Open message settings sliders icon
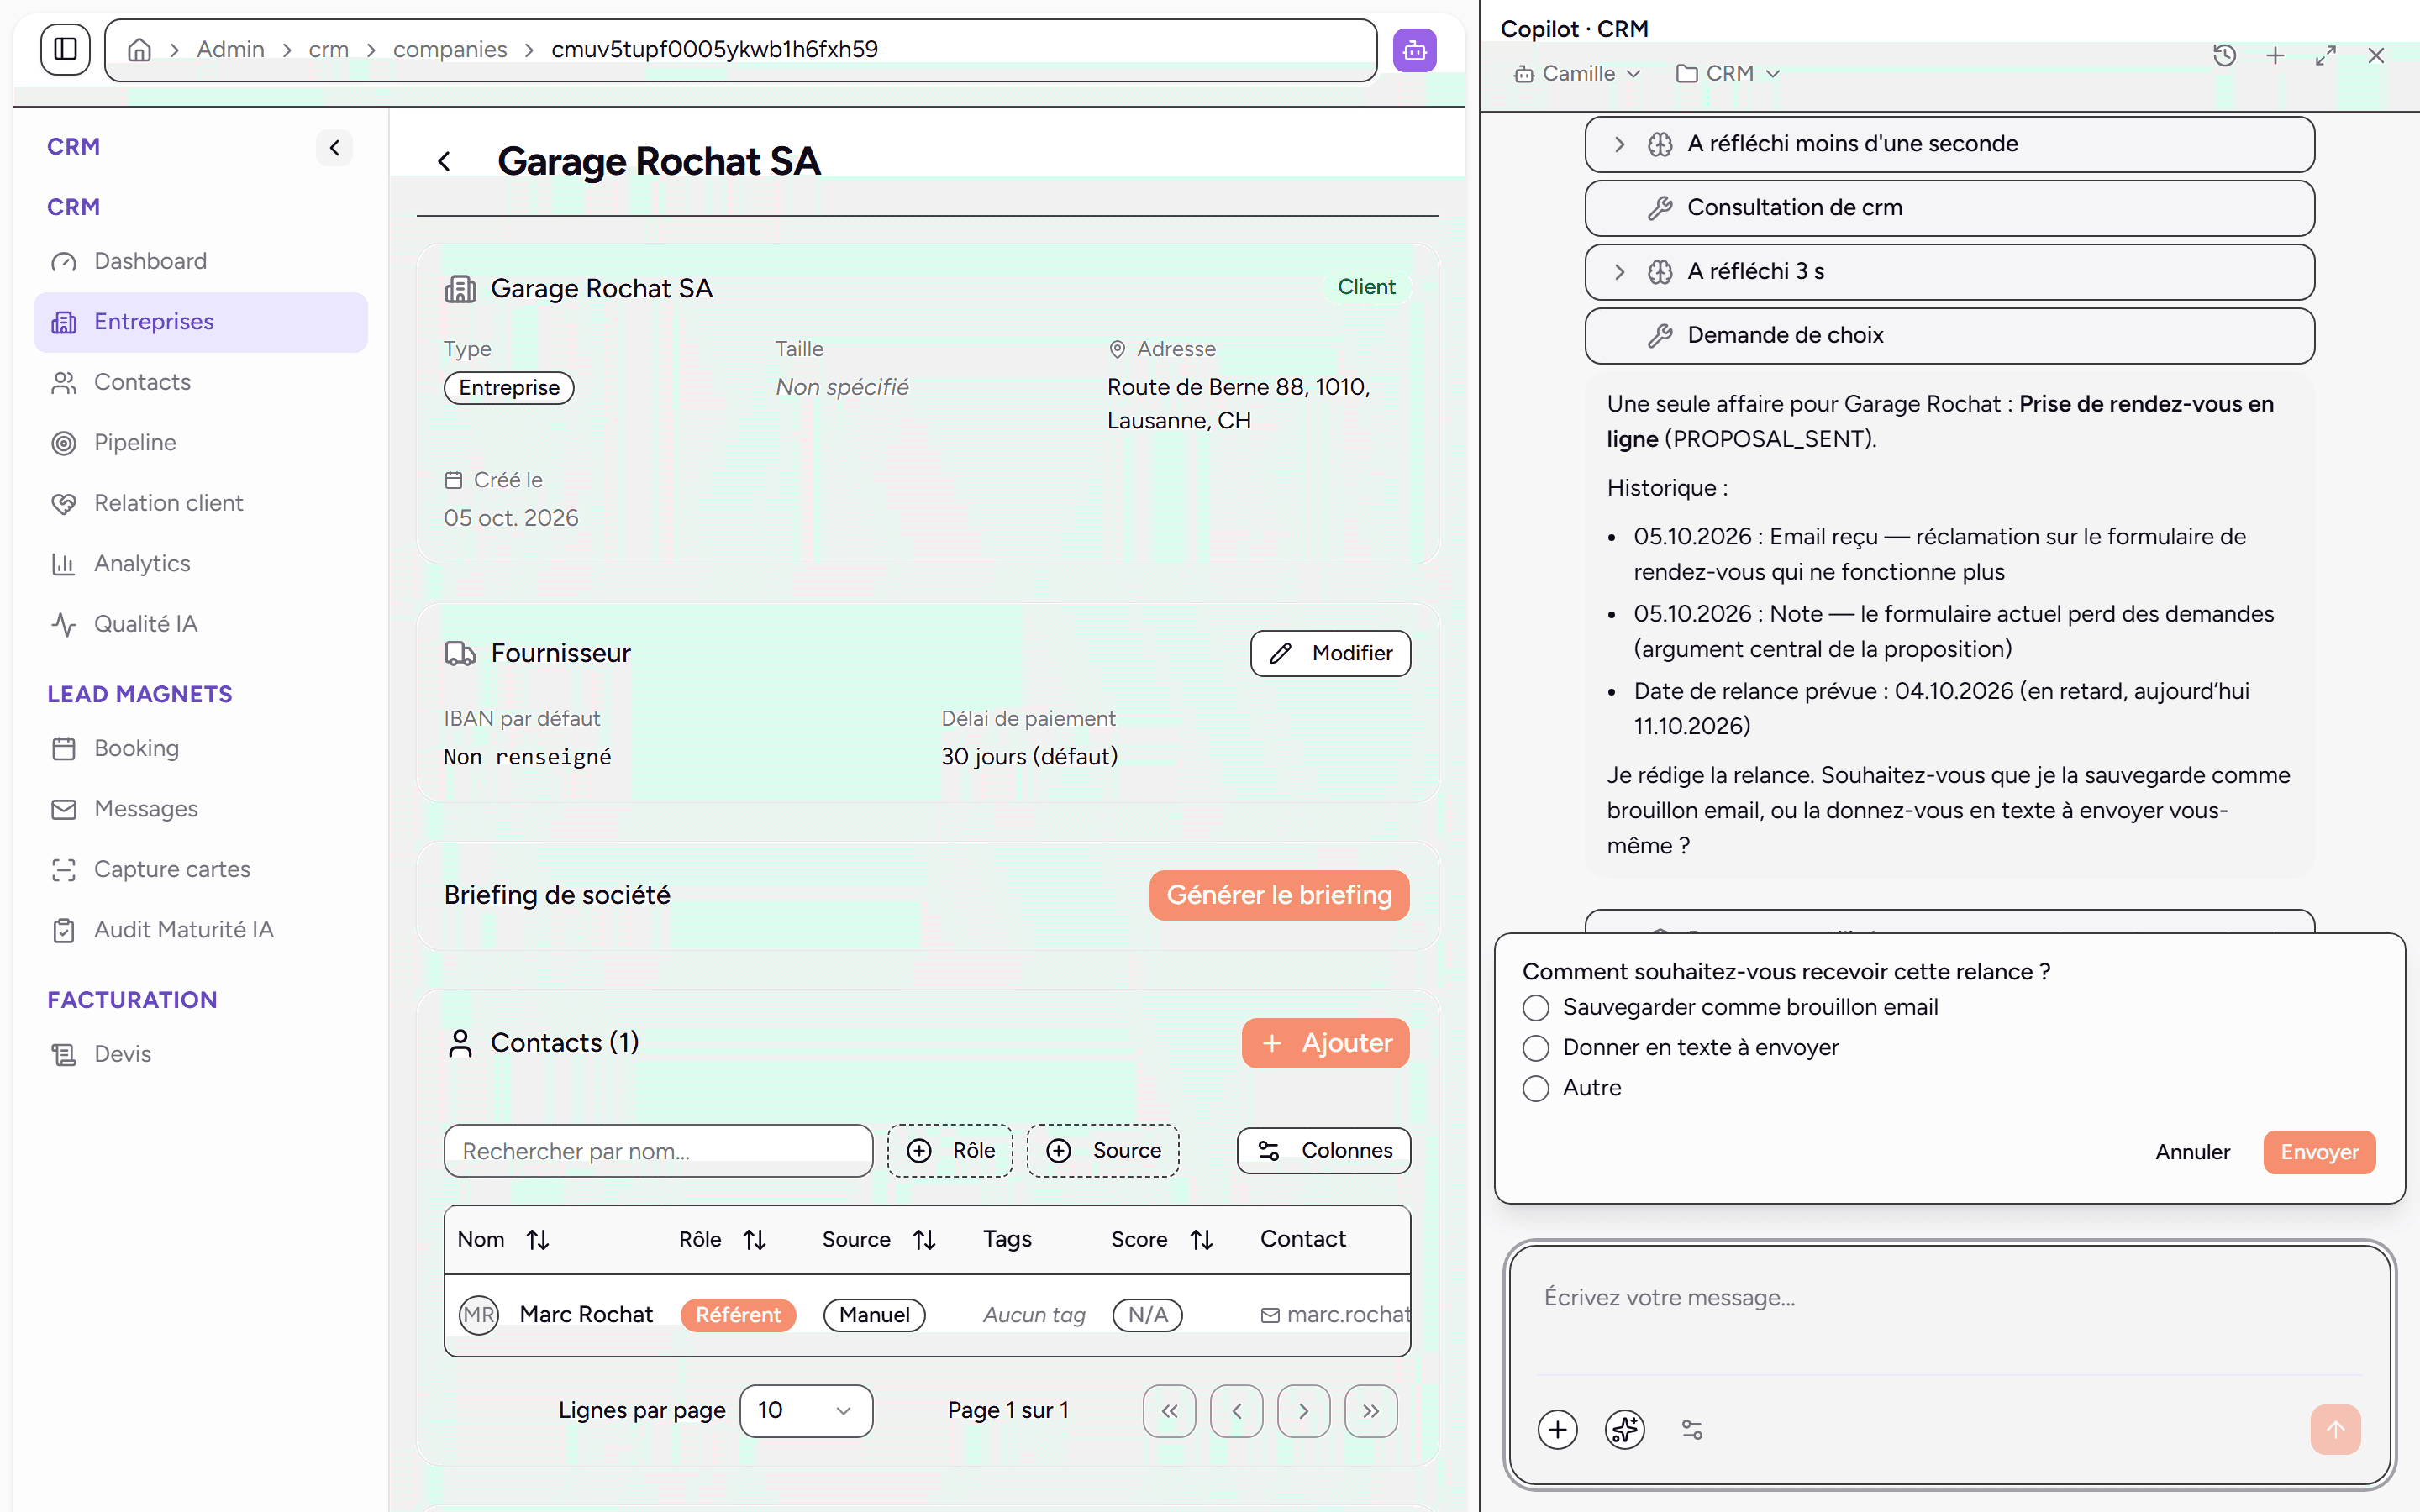 (1692, 1429)
